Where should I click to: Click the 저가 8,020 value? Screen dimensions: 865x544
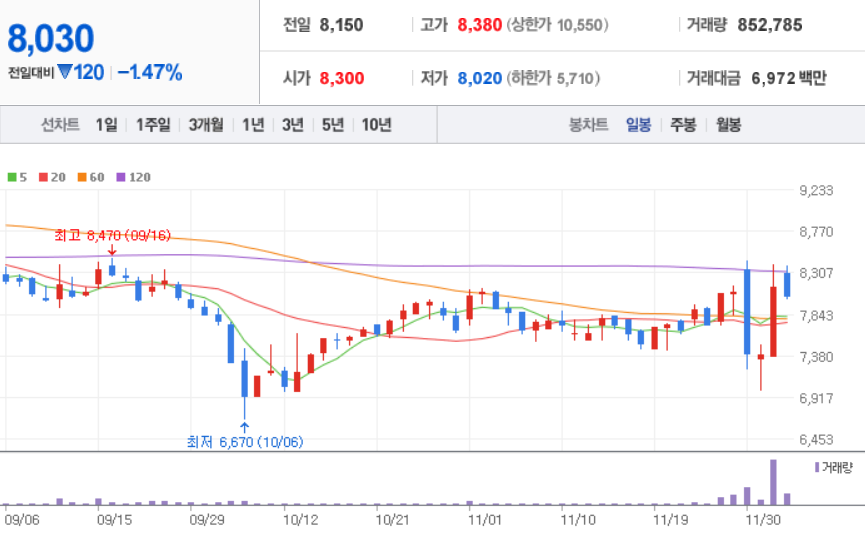coord(479,78)
